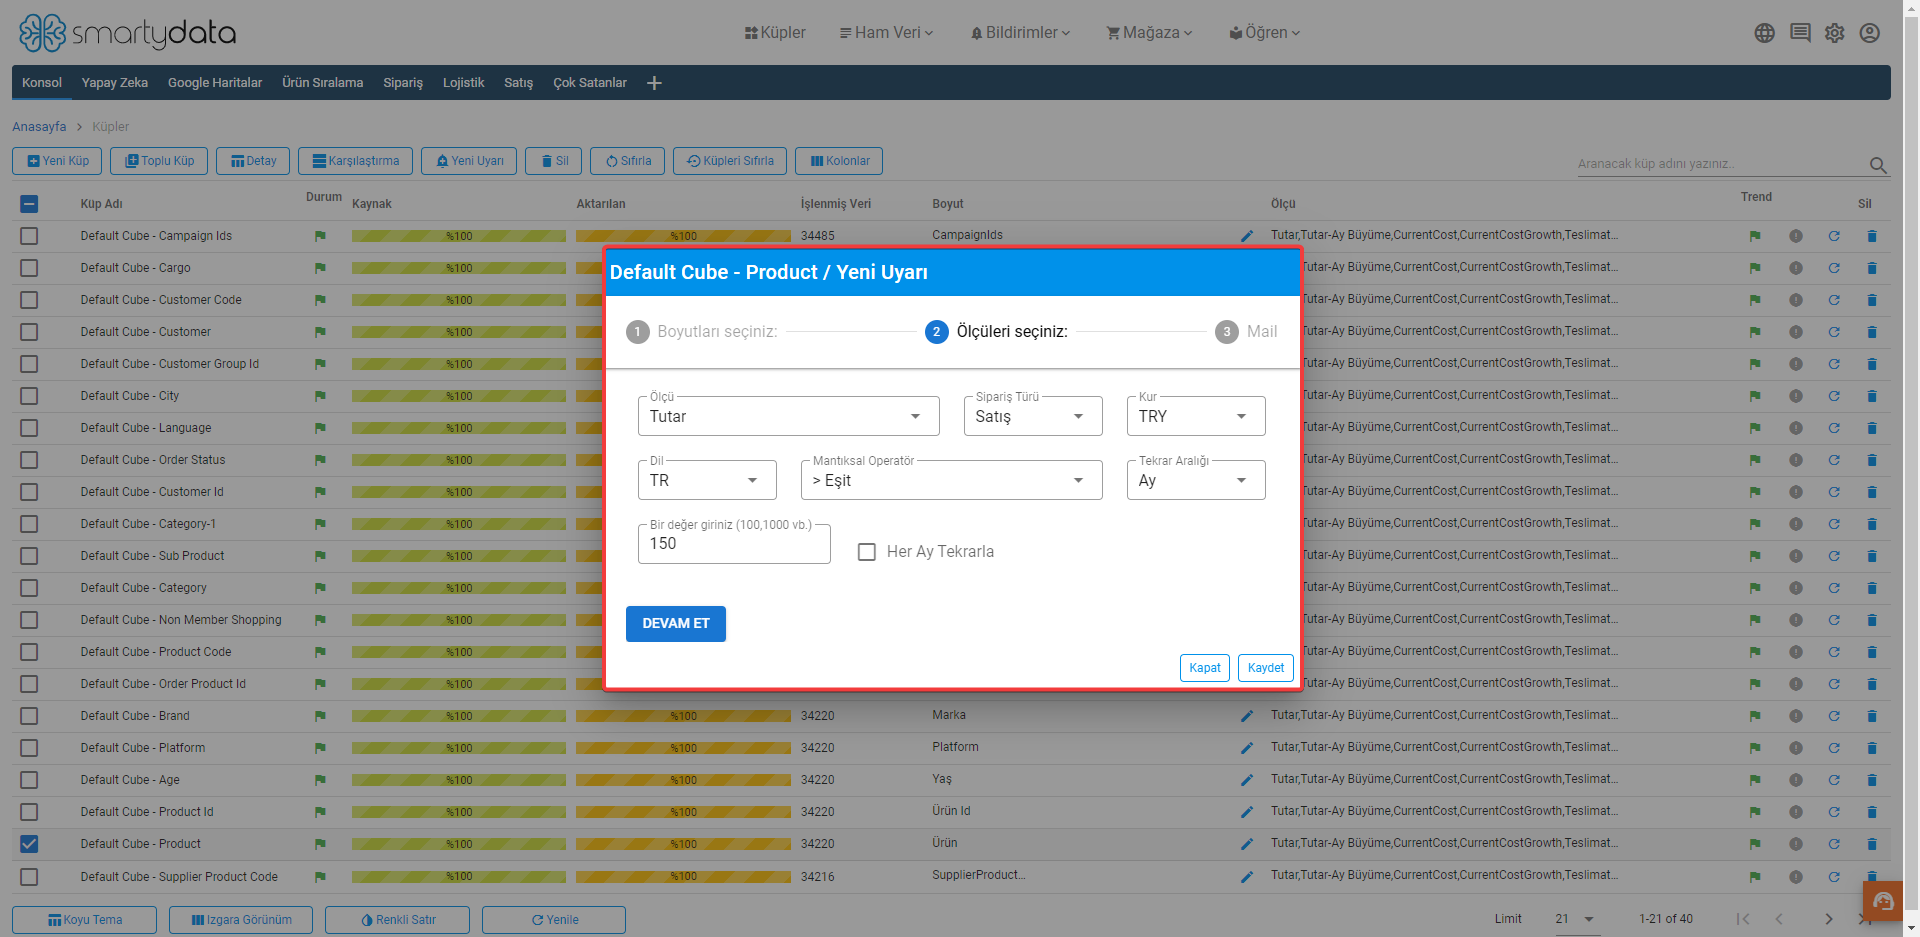Screen dimensions: 1920x937
Task: Delete trash icon for Default Cube - Campaign Ids
Action: click(1872, 236)
